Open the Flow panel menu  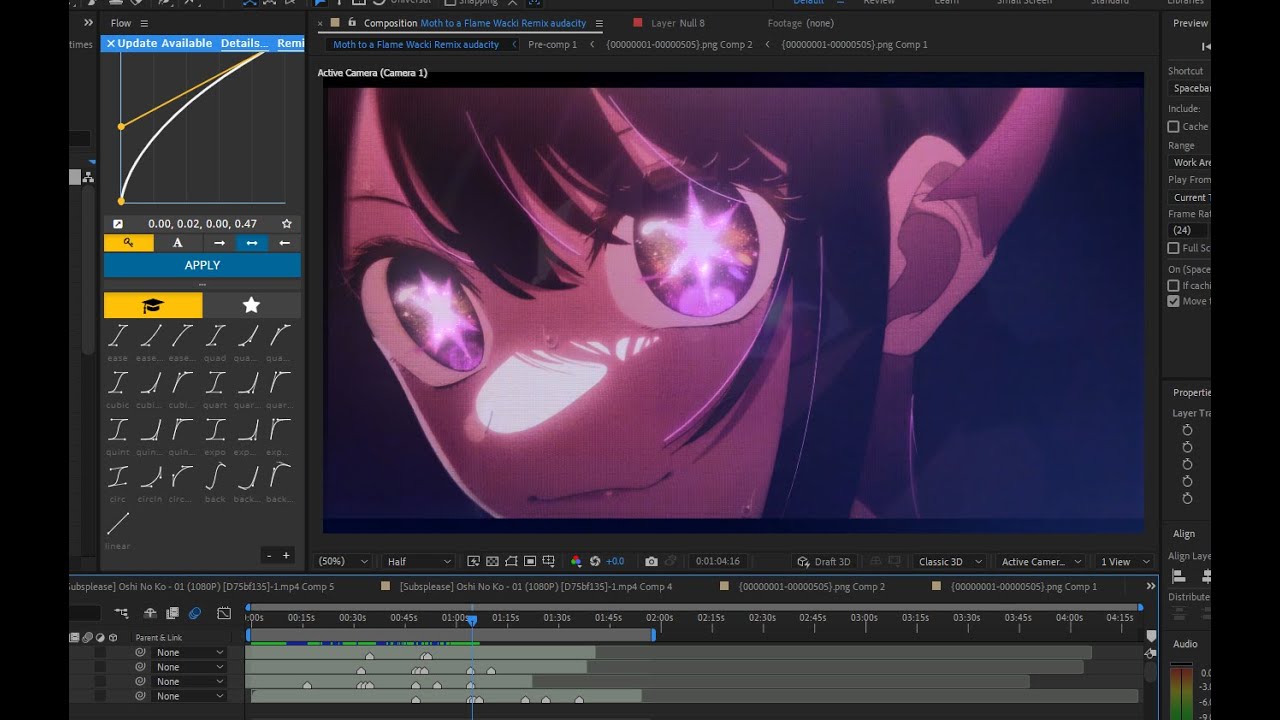144,23
